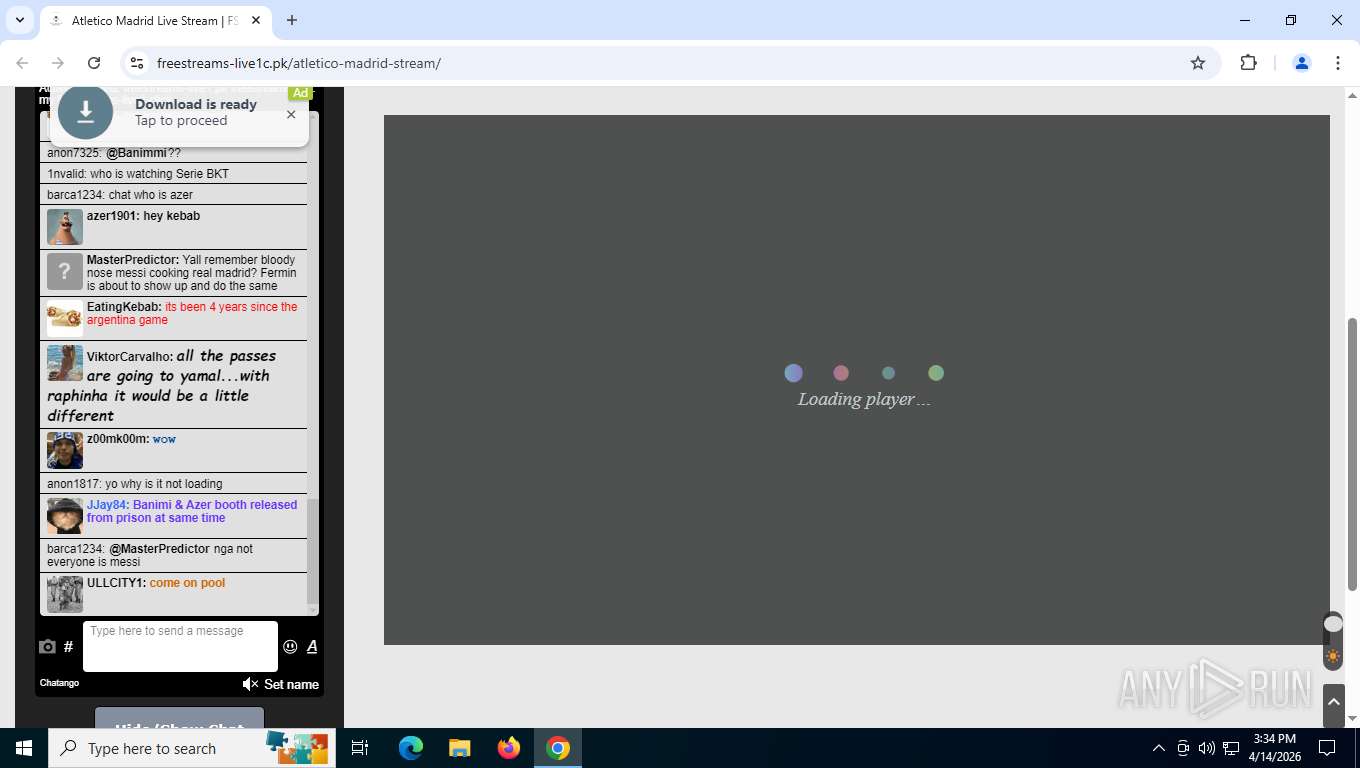Open the Chrome profile icon

(1302, 63)
